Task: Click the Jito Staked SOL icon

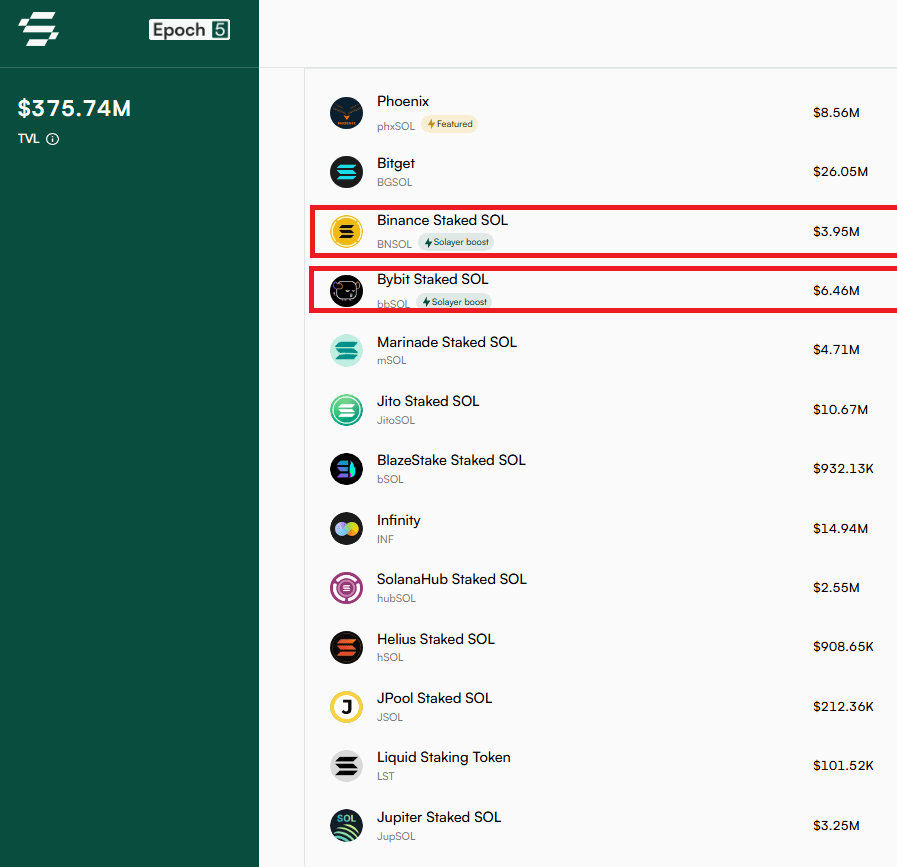Action: (x=346, y=410)
